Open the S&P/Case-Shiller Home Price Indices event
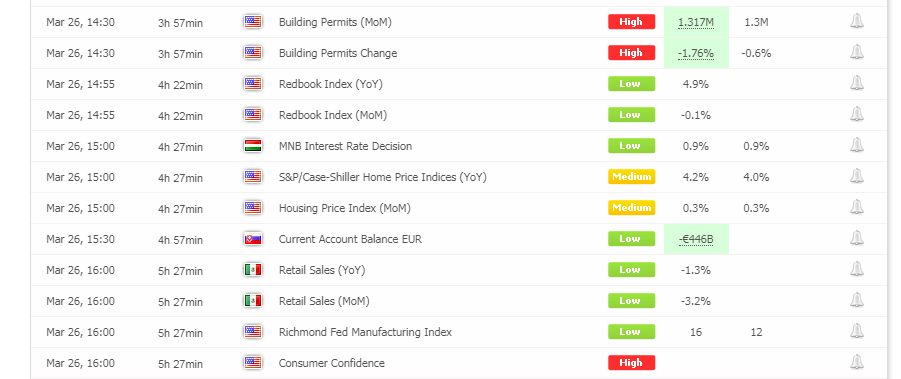The height and width of the screenshot is (379, 901). click(x=383, y=177)
